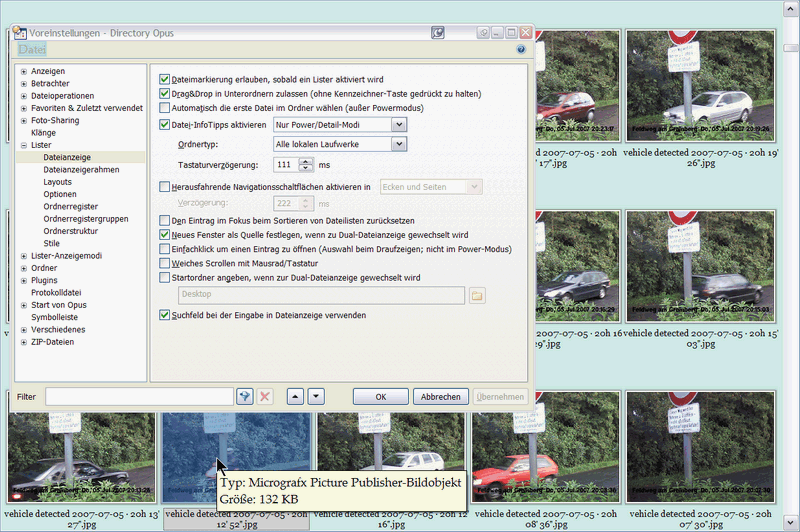
Task: Toggle Suchfeld bei der Eingabe checkbox
Action: (x=164, y=315)
